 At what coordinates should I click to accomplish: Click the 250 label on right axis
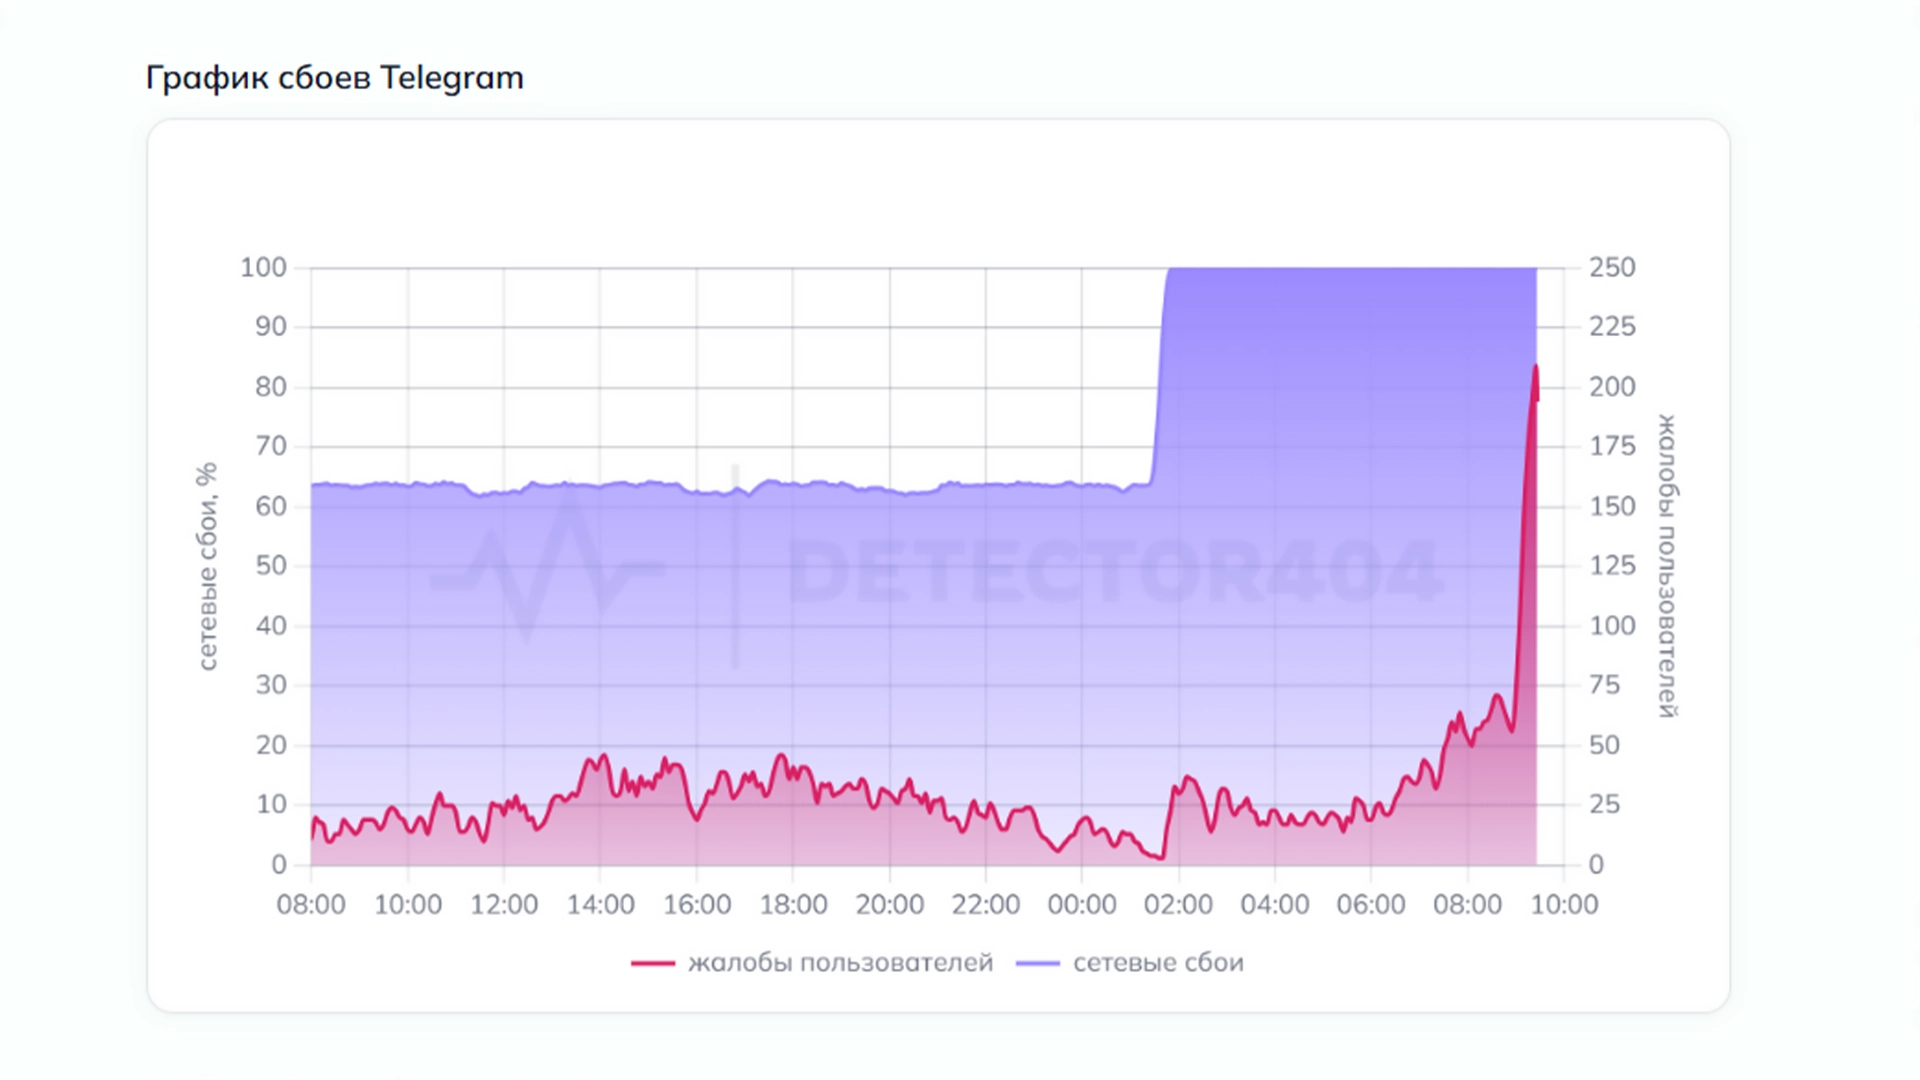pos(1612,268)
